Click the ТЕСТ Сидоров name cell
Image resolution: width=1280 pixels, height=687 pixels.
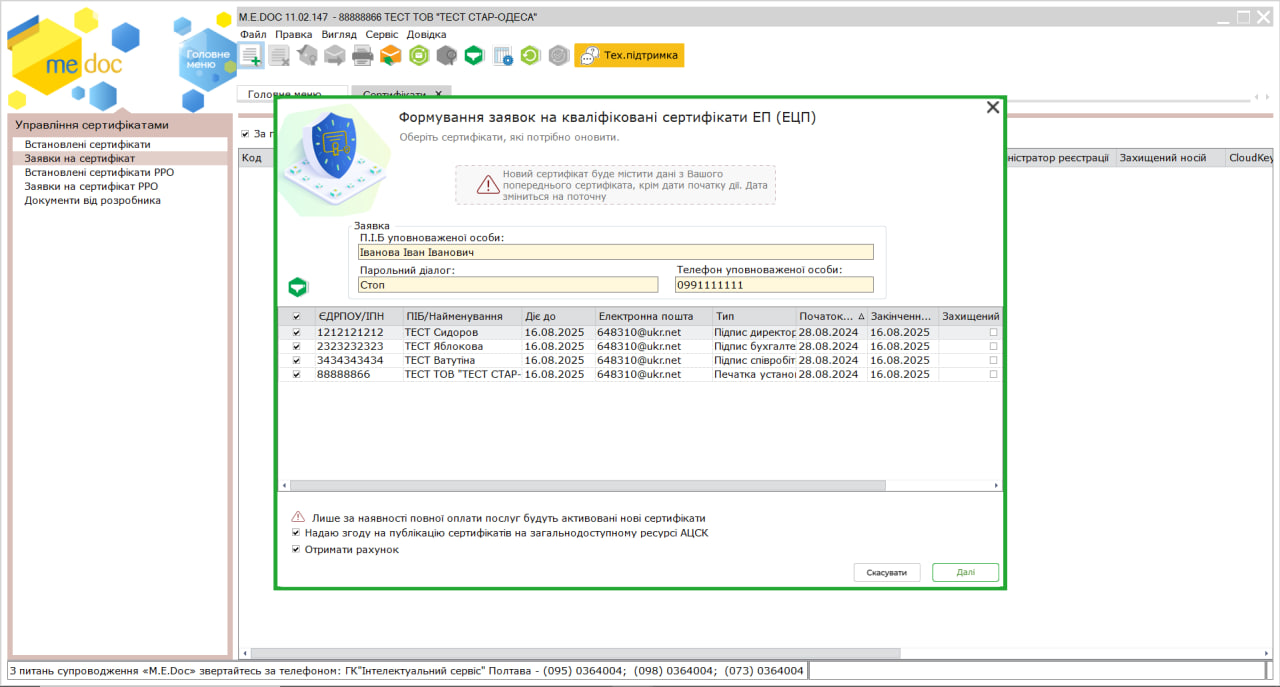pyautogui.click(x=462, y=332)
